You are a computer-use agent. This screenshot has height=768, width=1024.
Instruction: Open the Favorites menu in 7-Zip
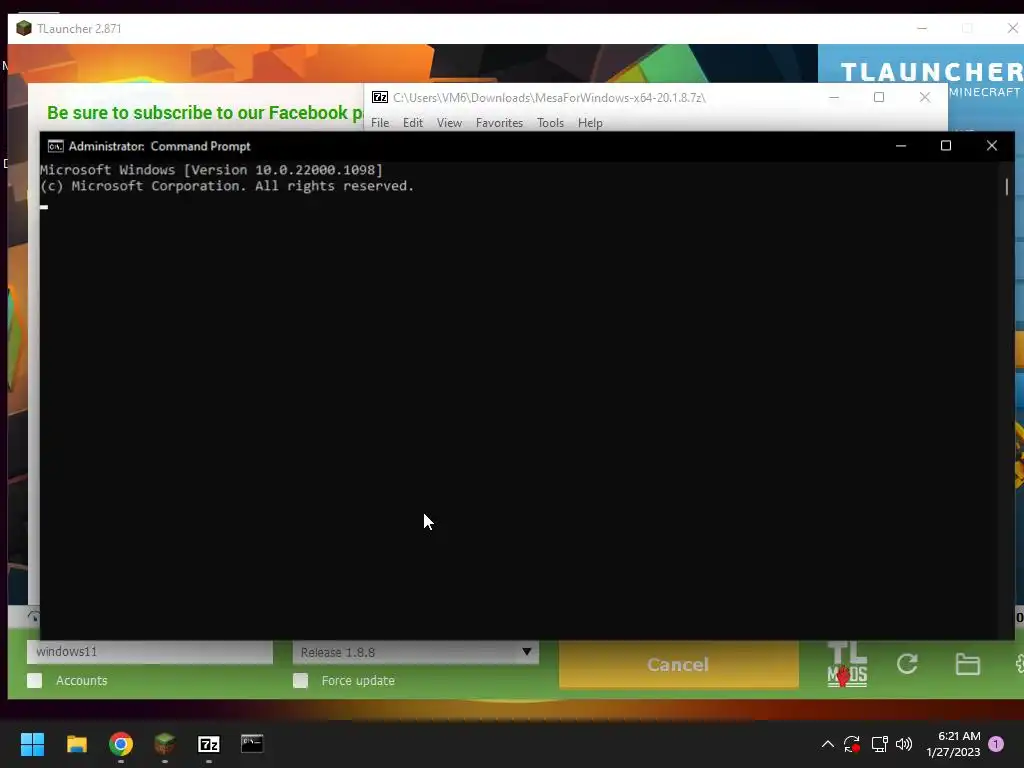500,123
